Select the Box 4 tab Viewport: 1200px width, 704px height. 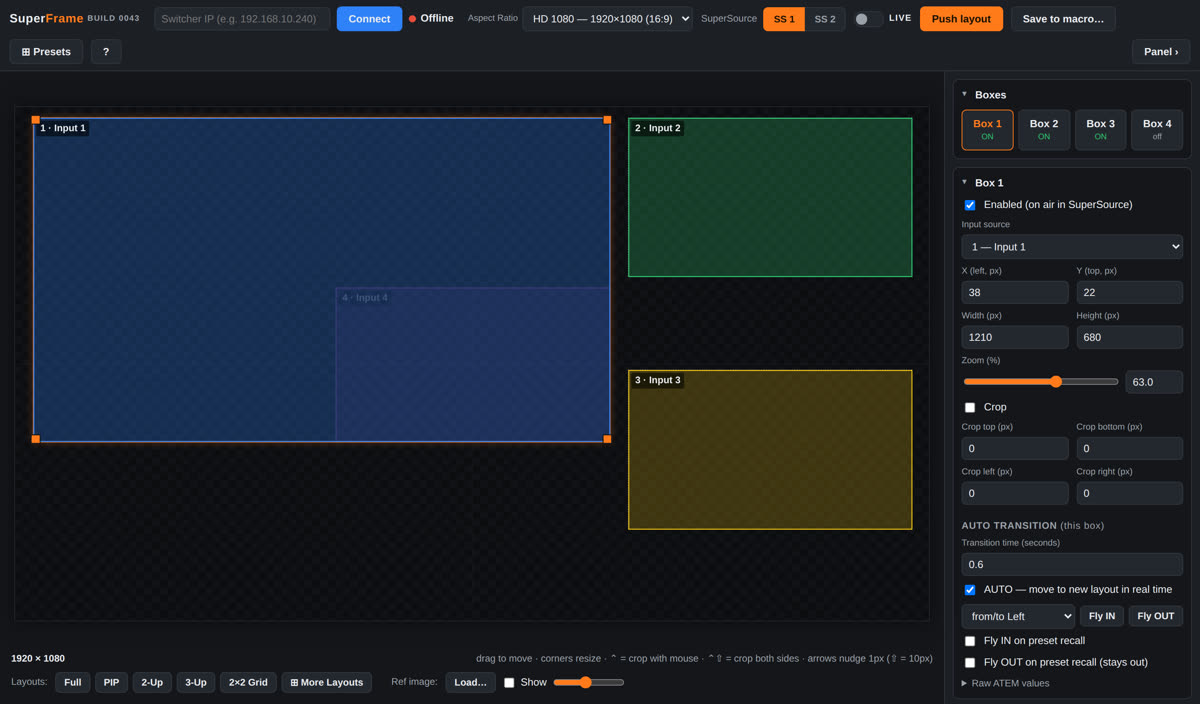pyautogui.click(x=1157, y=130)
